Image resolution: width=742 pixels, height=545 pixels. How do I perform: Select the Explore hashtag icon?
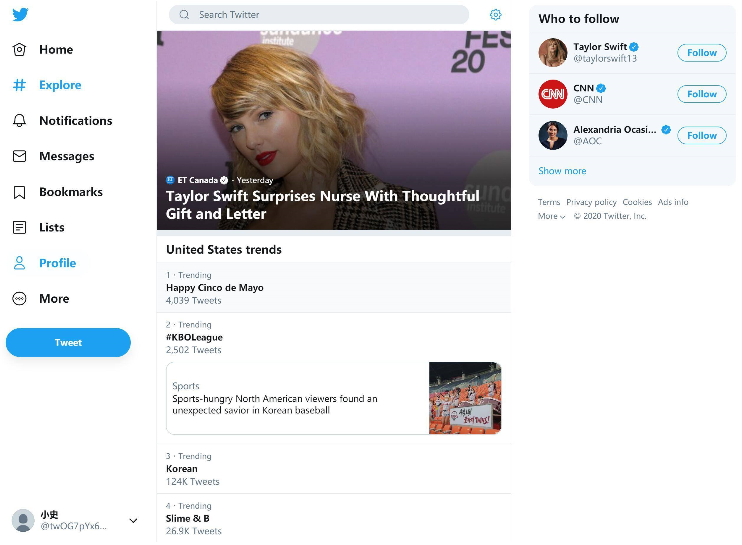point(19,85)
